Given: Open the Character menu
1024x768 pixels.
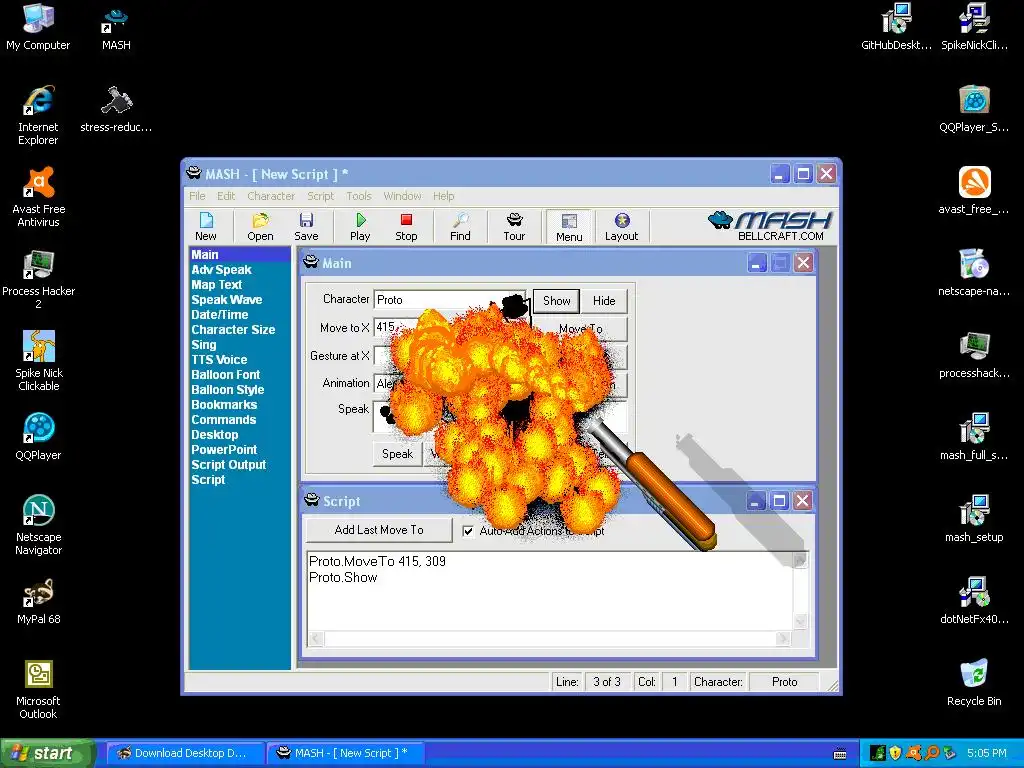Looking at the screenshot, I should point(271,196).
